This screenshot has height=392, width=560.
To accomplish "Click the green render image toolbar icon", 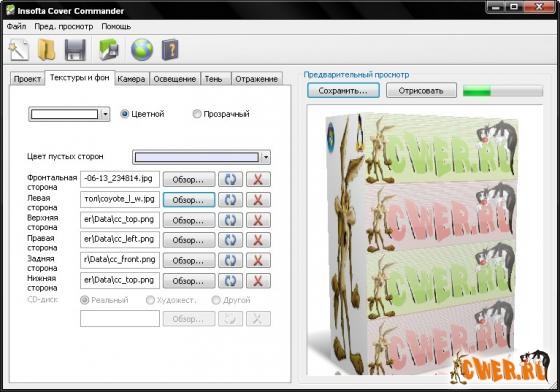I will [109, 50].
